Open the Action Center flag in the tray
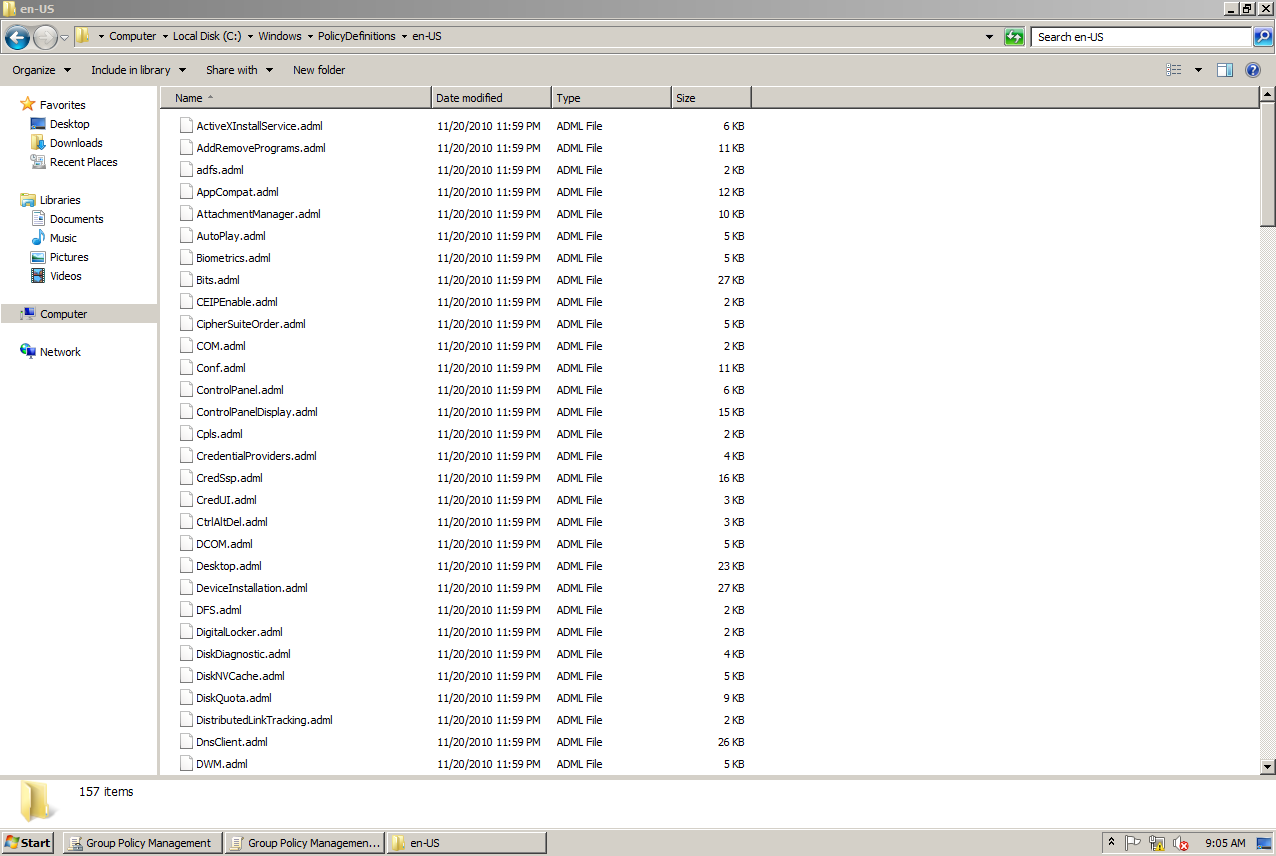1276x856 pixels. [x=1131, y=843]
